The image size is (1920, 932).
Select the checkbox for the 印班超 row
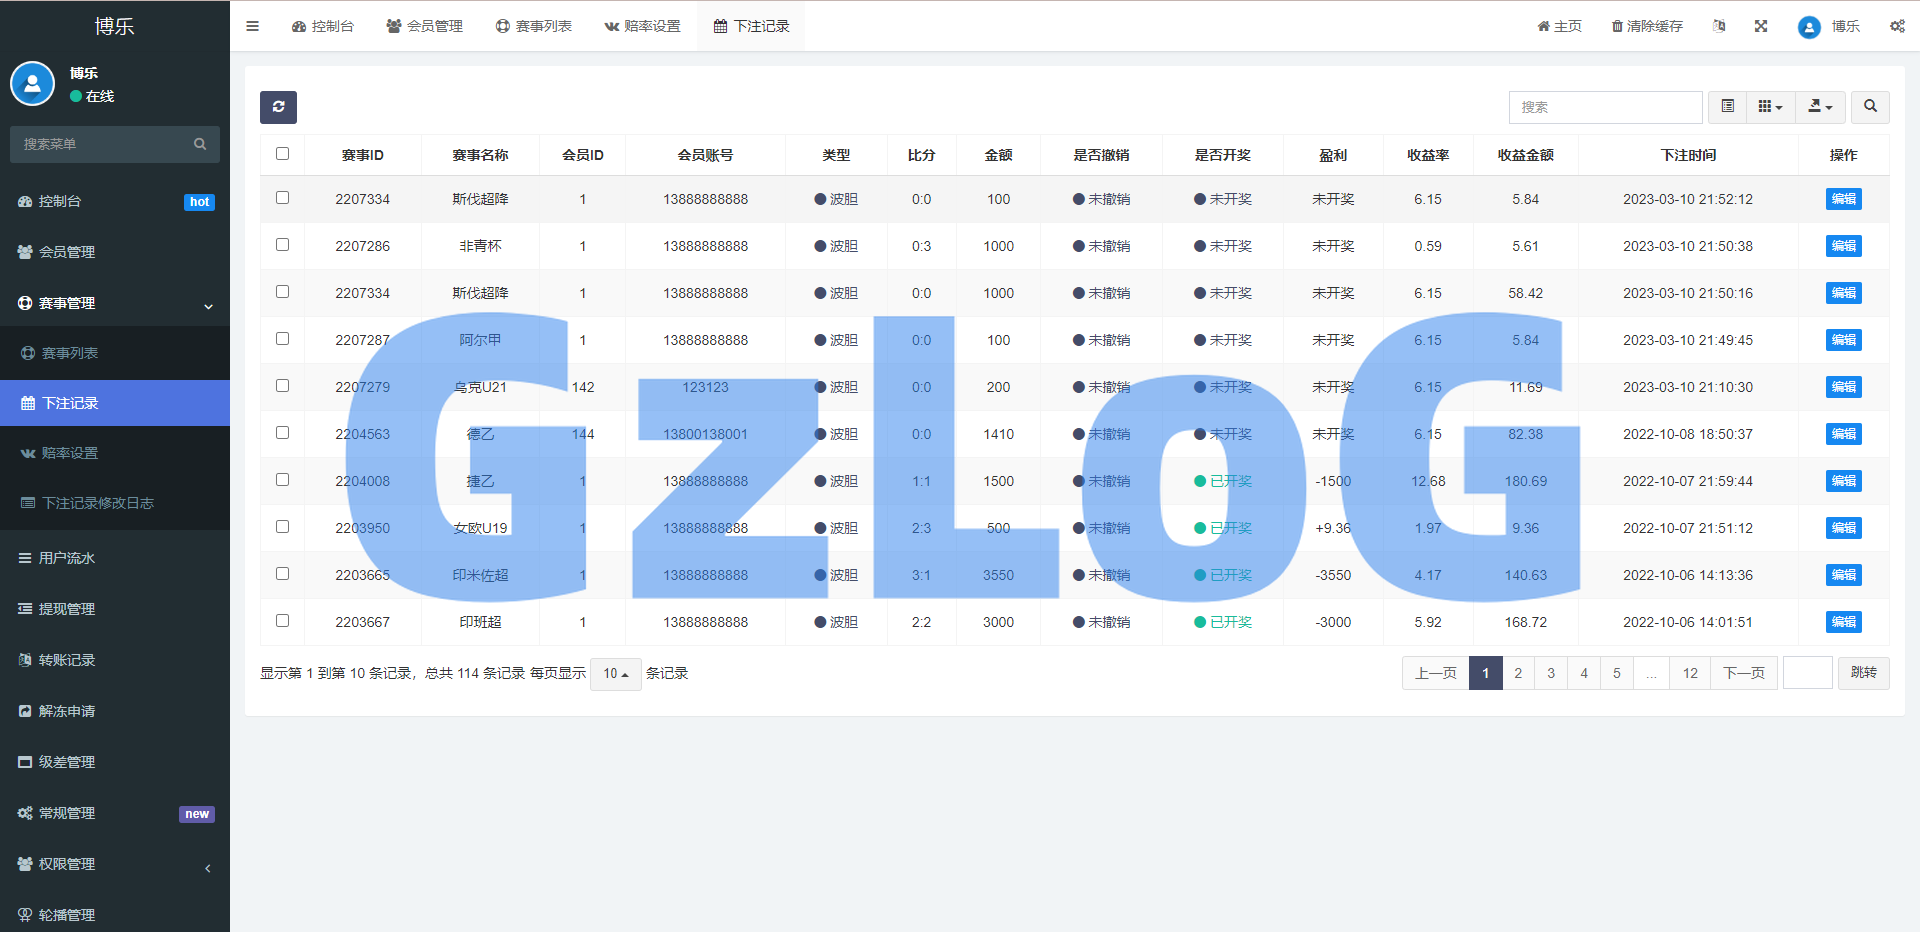[x=282, y=621]
